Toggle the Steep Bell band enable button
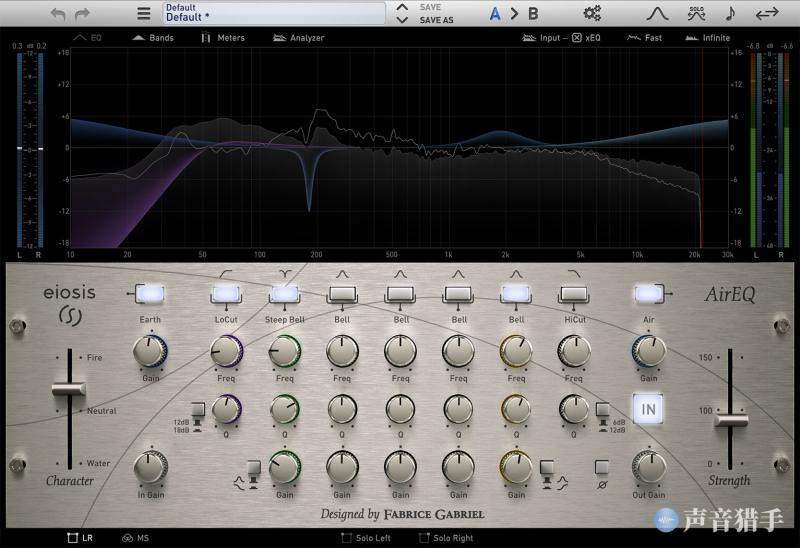The width and height of the screenshot is (800, 548). click(284, 294)
